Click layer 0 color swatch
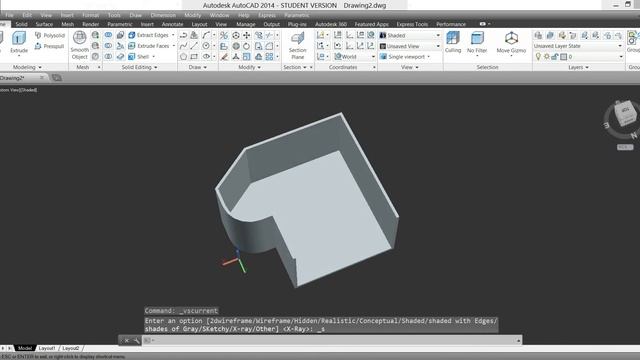Viewport: 640px width, 360px height. click(x=564, y=57)
